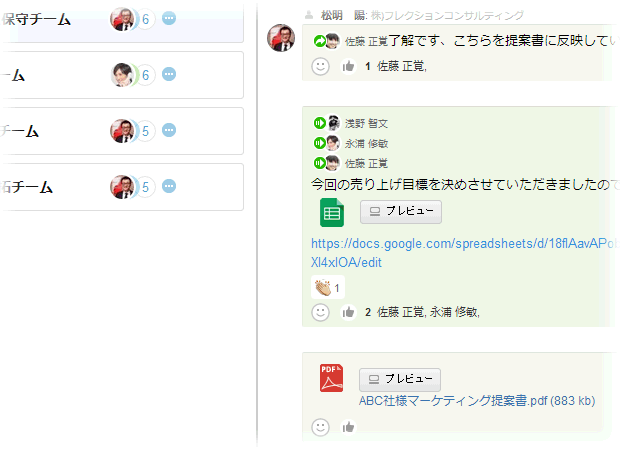Add emoji reaction to the 松明 reply

(320, 66)
